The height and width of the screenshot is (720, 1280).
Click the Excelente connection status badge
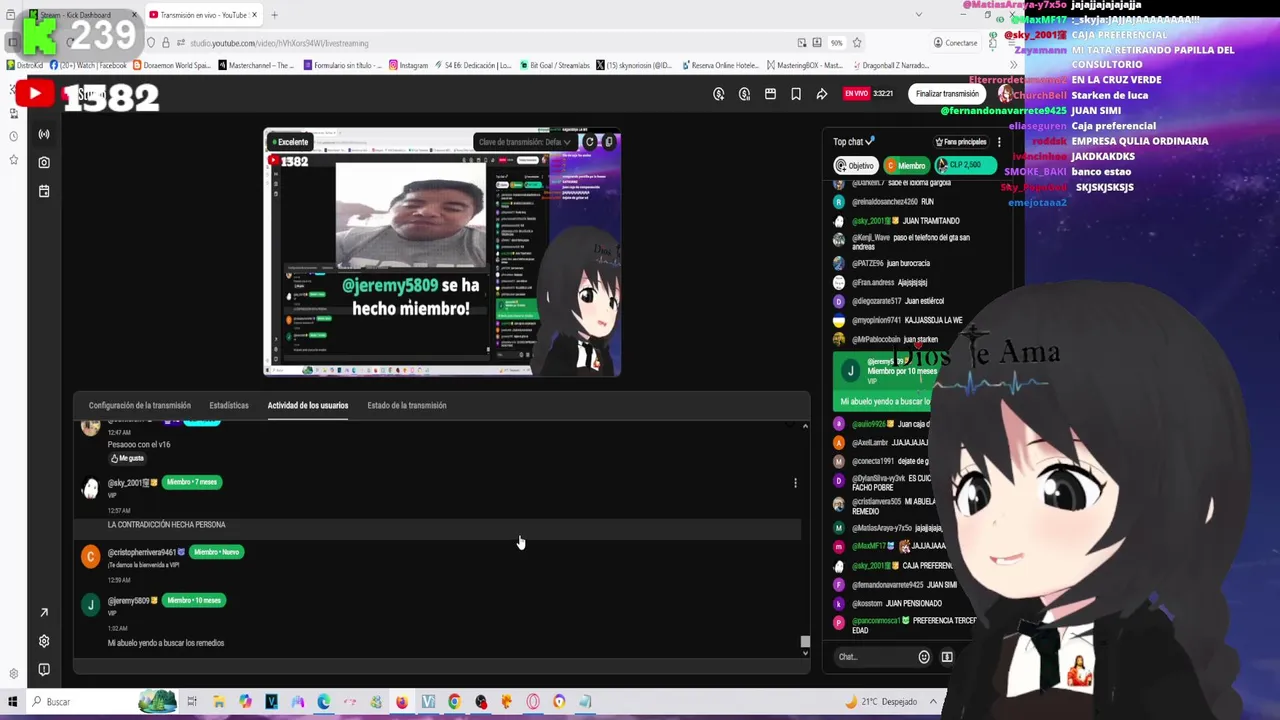(290, 142)
